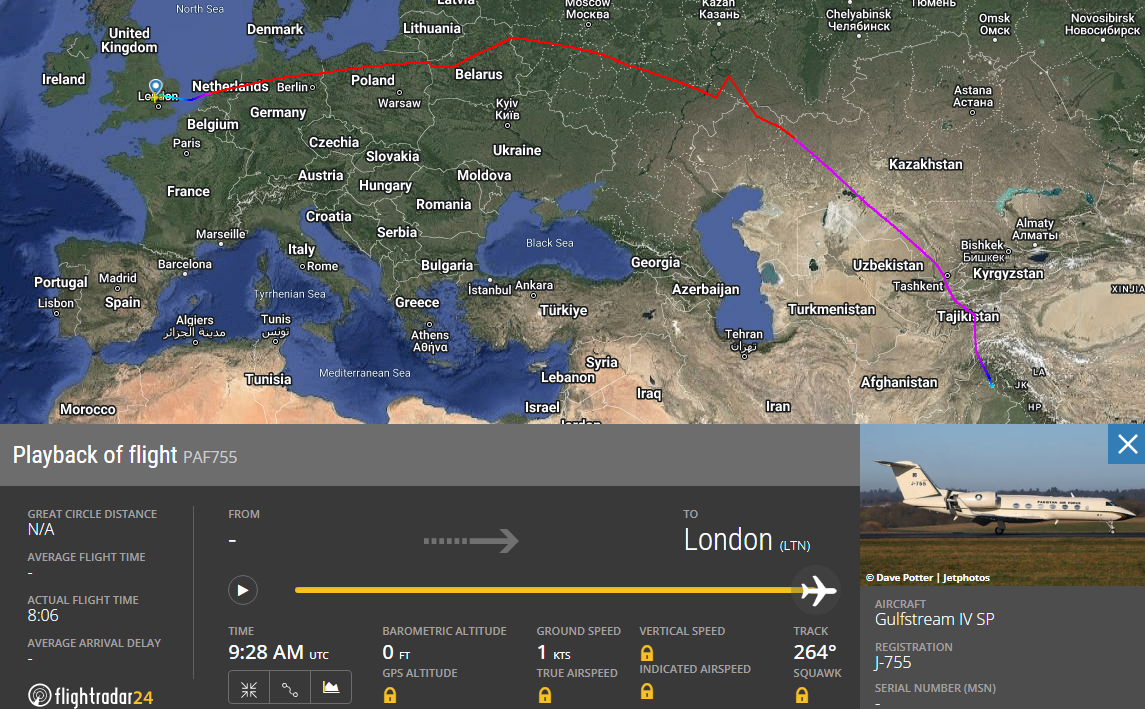The height and width of the screenshot is (709, 1145).
Task: Click the Kazakhstan label on the map
Action: 925,164
